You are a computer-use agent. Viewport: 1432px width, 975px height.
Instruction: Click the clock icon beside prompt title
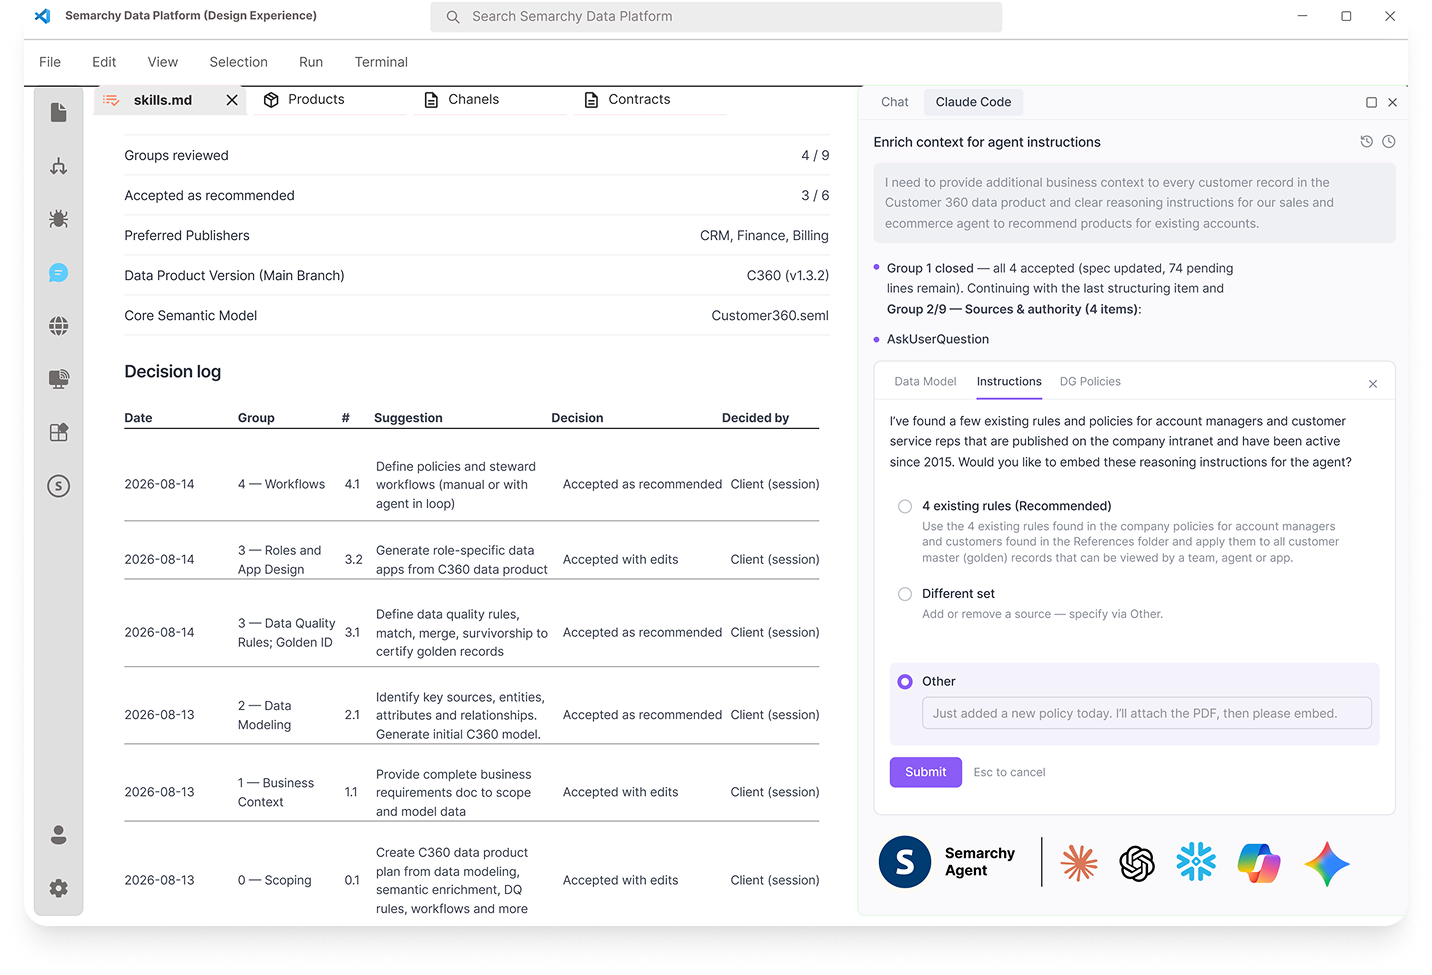pos(1389,142)
